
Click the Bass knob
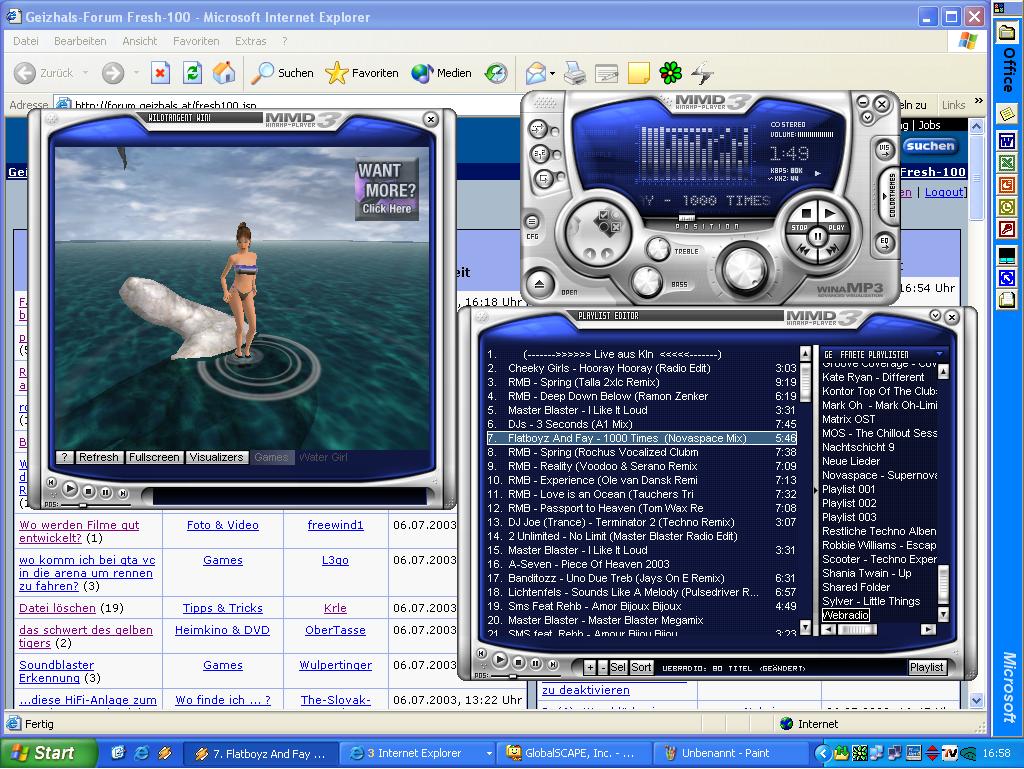647,281
